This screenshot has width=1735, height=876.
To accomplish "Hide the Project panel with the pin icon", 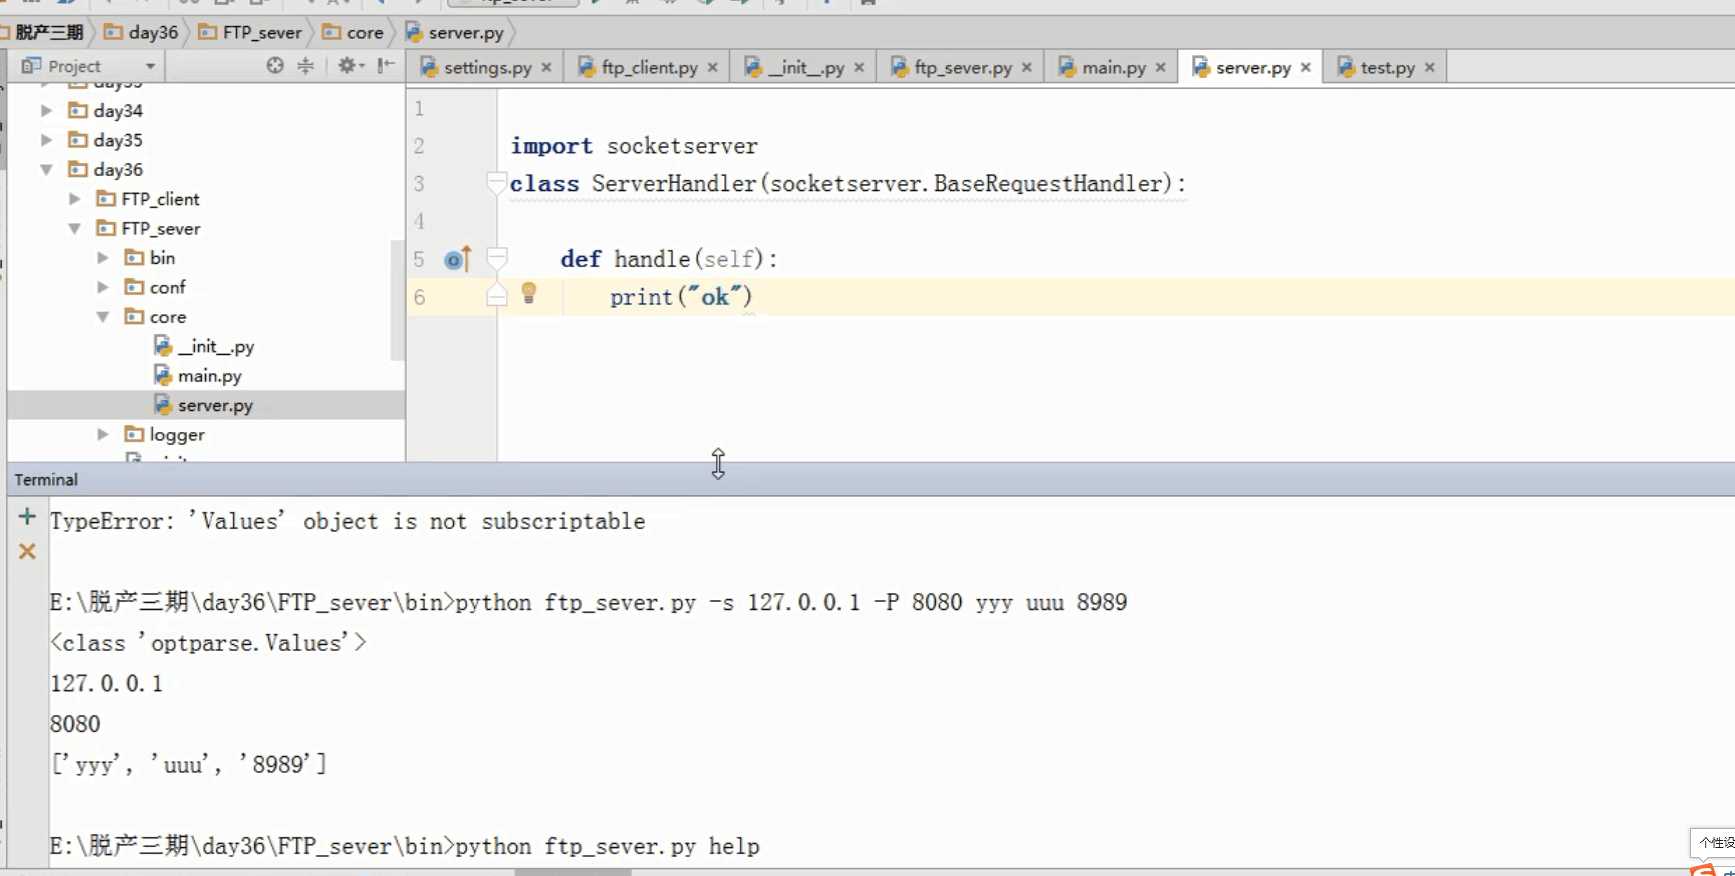I will (385, 66).
